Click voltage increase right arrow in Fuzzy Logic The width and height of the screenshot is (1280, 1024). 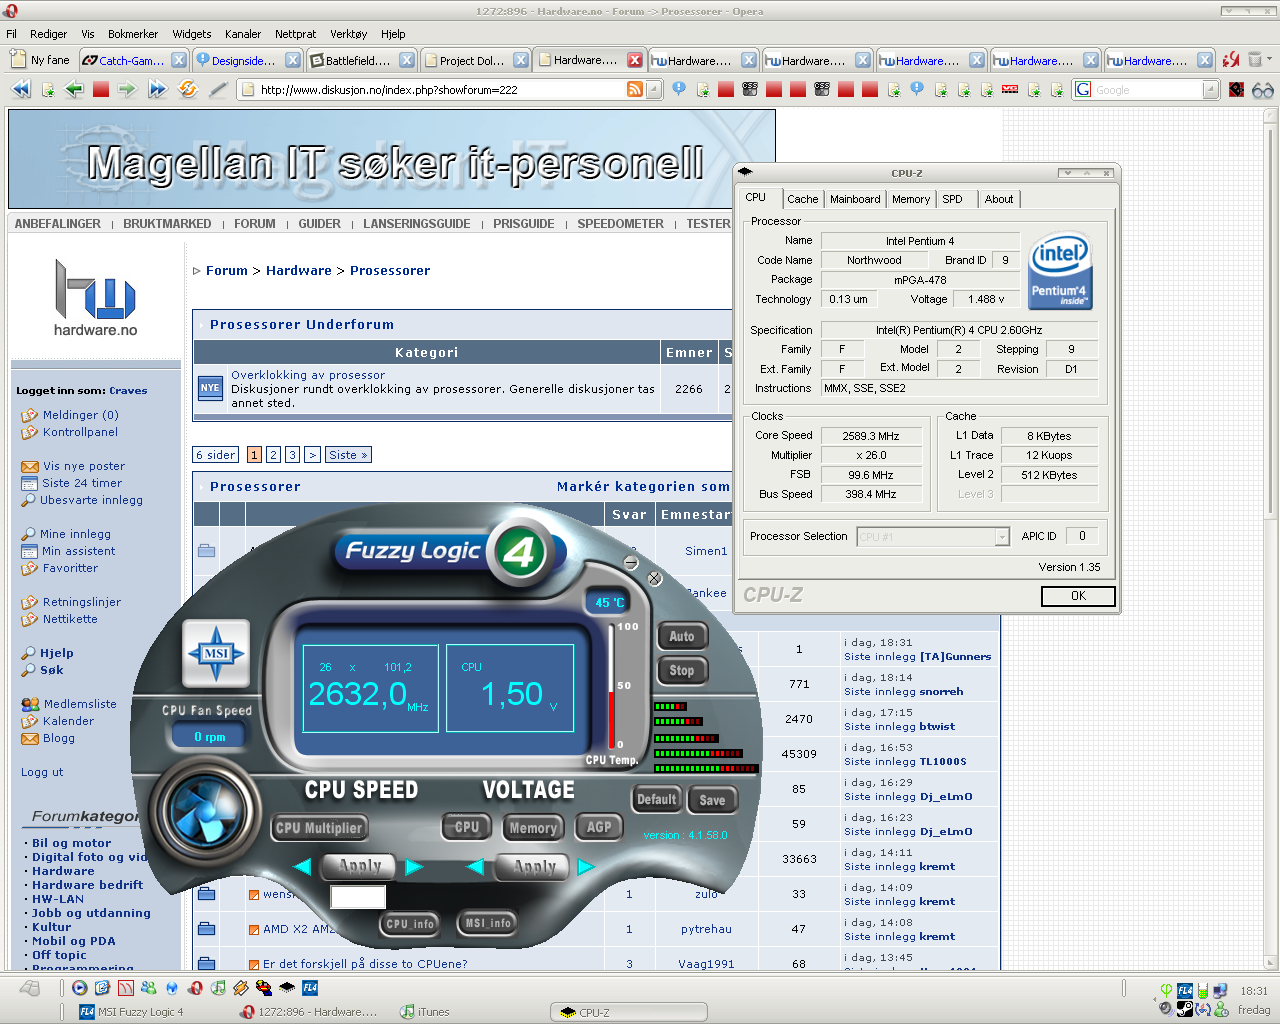pyautogui.click(x=586, y=866)
